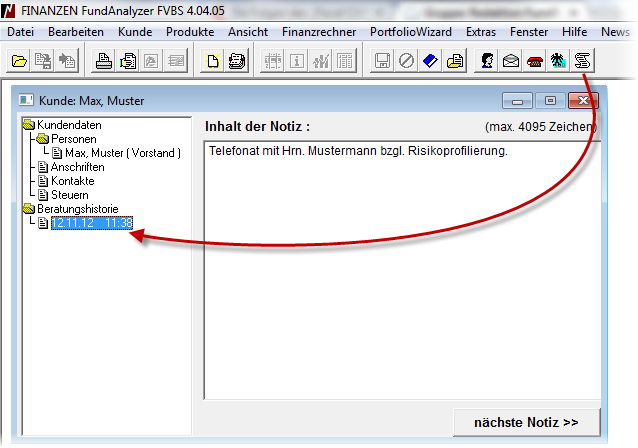The image size is (638, 448).
Task: Collapse the Beratungshistorie tree folder
Action: 27,209
